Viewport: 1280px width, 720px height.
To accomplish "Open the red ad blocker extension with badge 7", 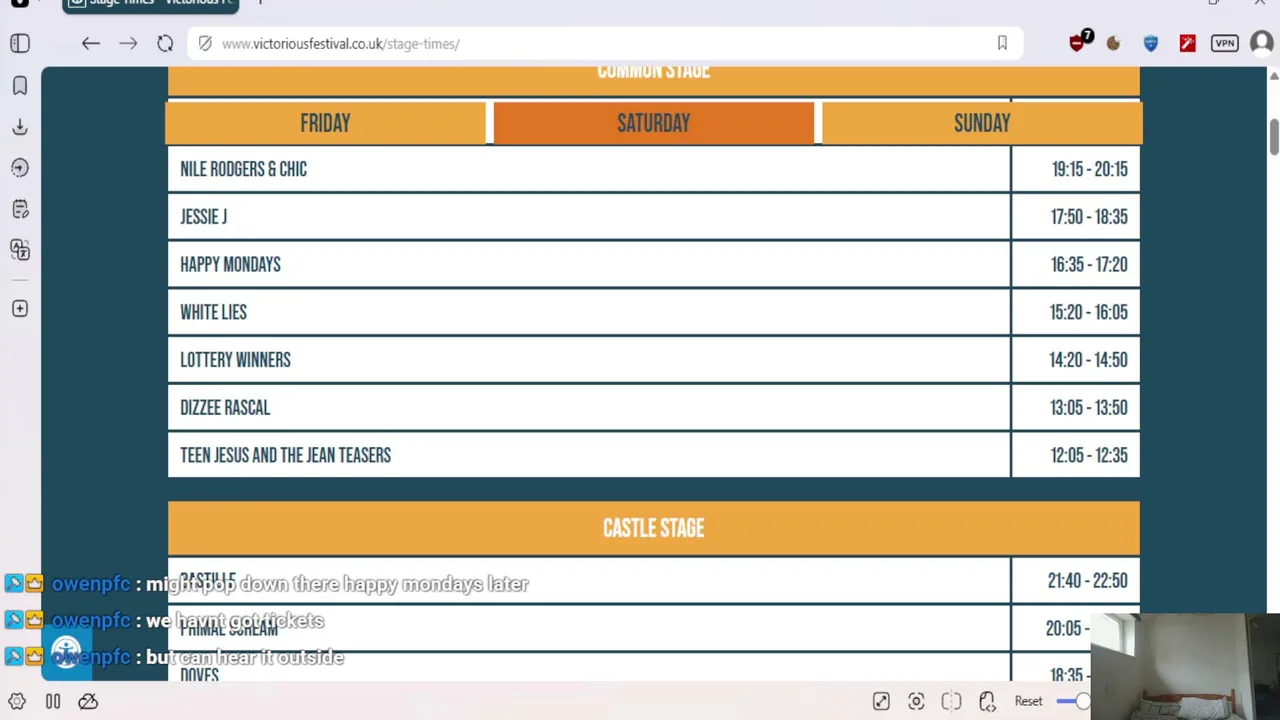I will (x=1078, y=42).
